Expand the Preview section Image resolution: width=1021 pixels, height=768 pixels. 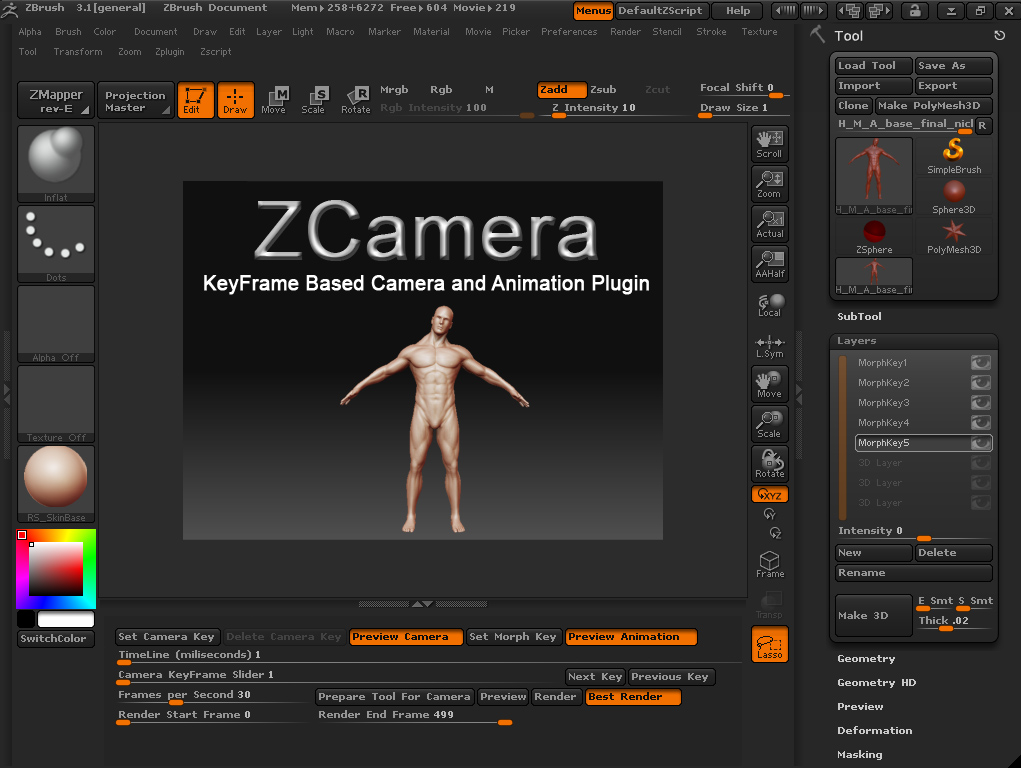[860, 707]
